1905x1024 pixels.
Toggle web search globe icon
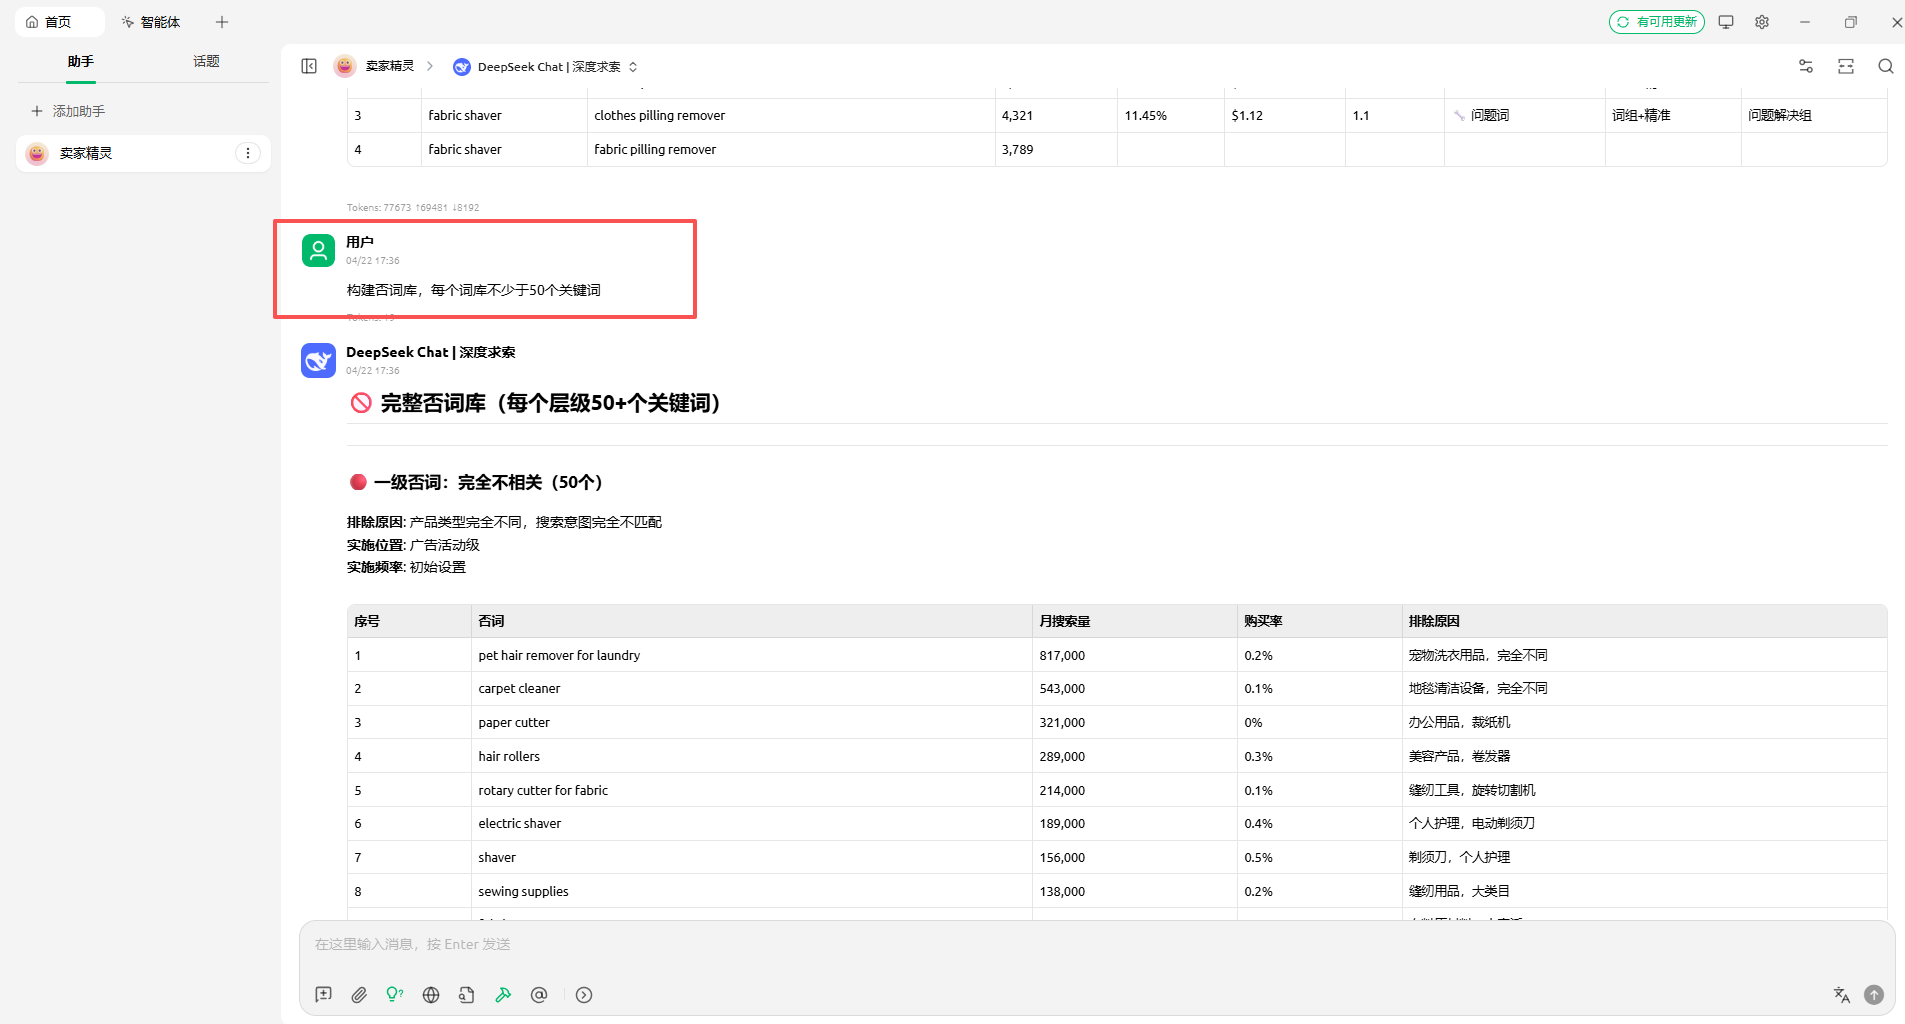coord(431,994)
